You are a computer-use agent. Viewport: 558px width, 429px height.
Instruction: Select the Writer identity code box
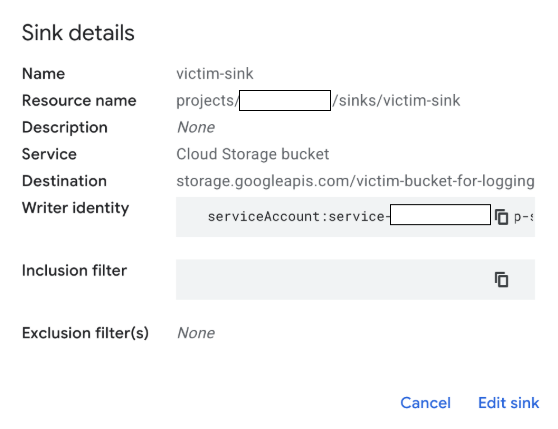[x=355, y=217]
